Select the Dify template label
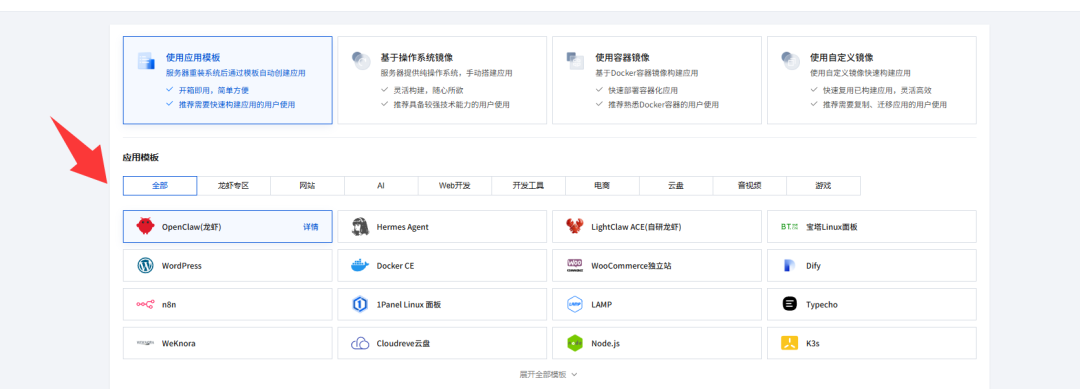The image size is (1080, 389). point(813,265)
